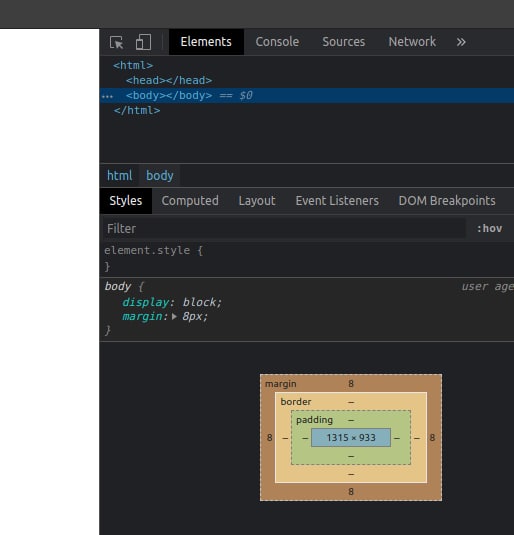Switch to the Computed pane
This screenshot has width=514, height=535.
click(x=190, y=201)
